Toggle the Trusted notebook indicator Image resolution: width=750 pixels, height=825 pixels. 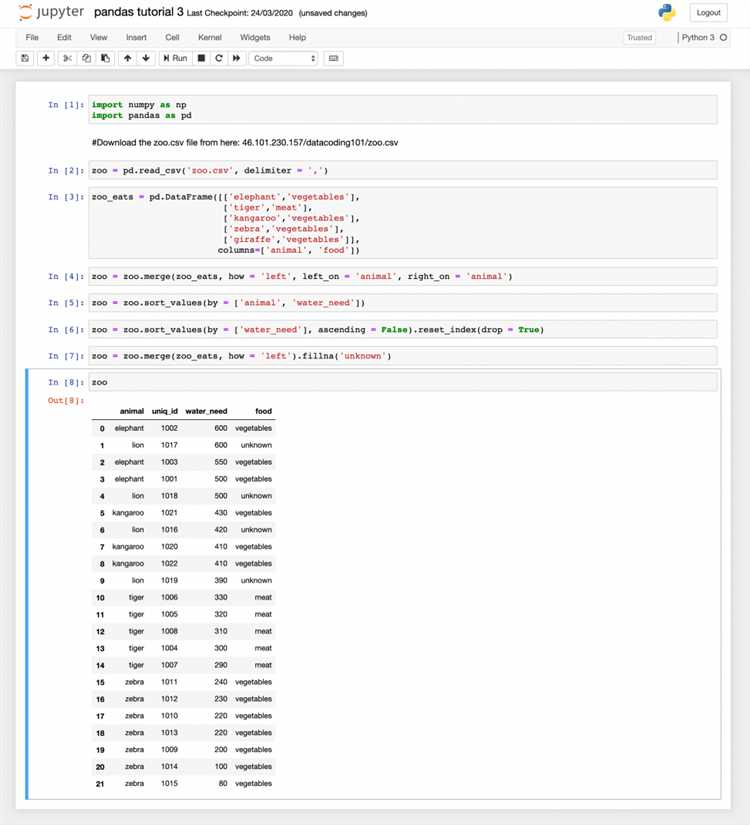[x=639, y=38]
